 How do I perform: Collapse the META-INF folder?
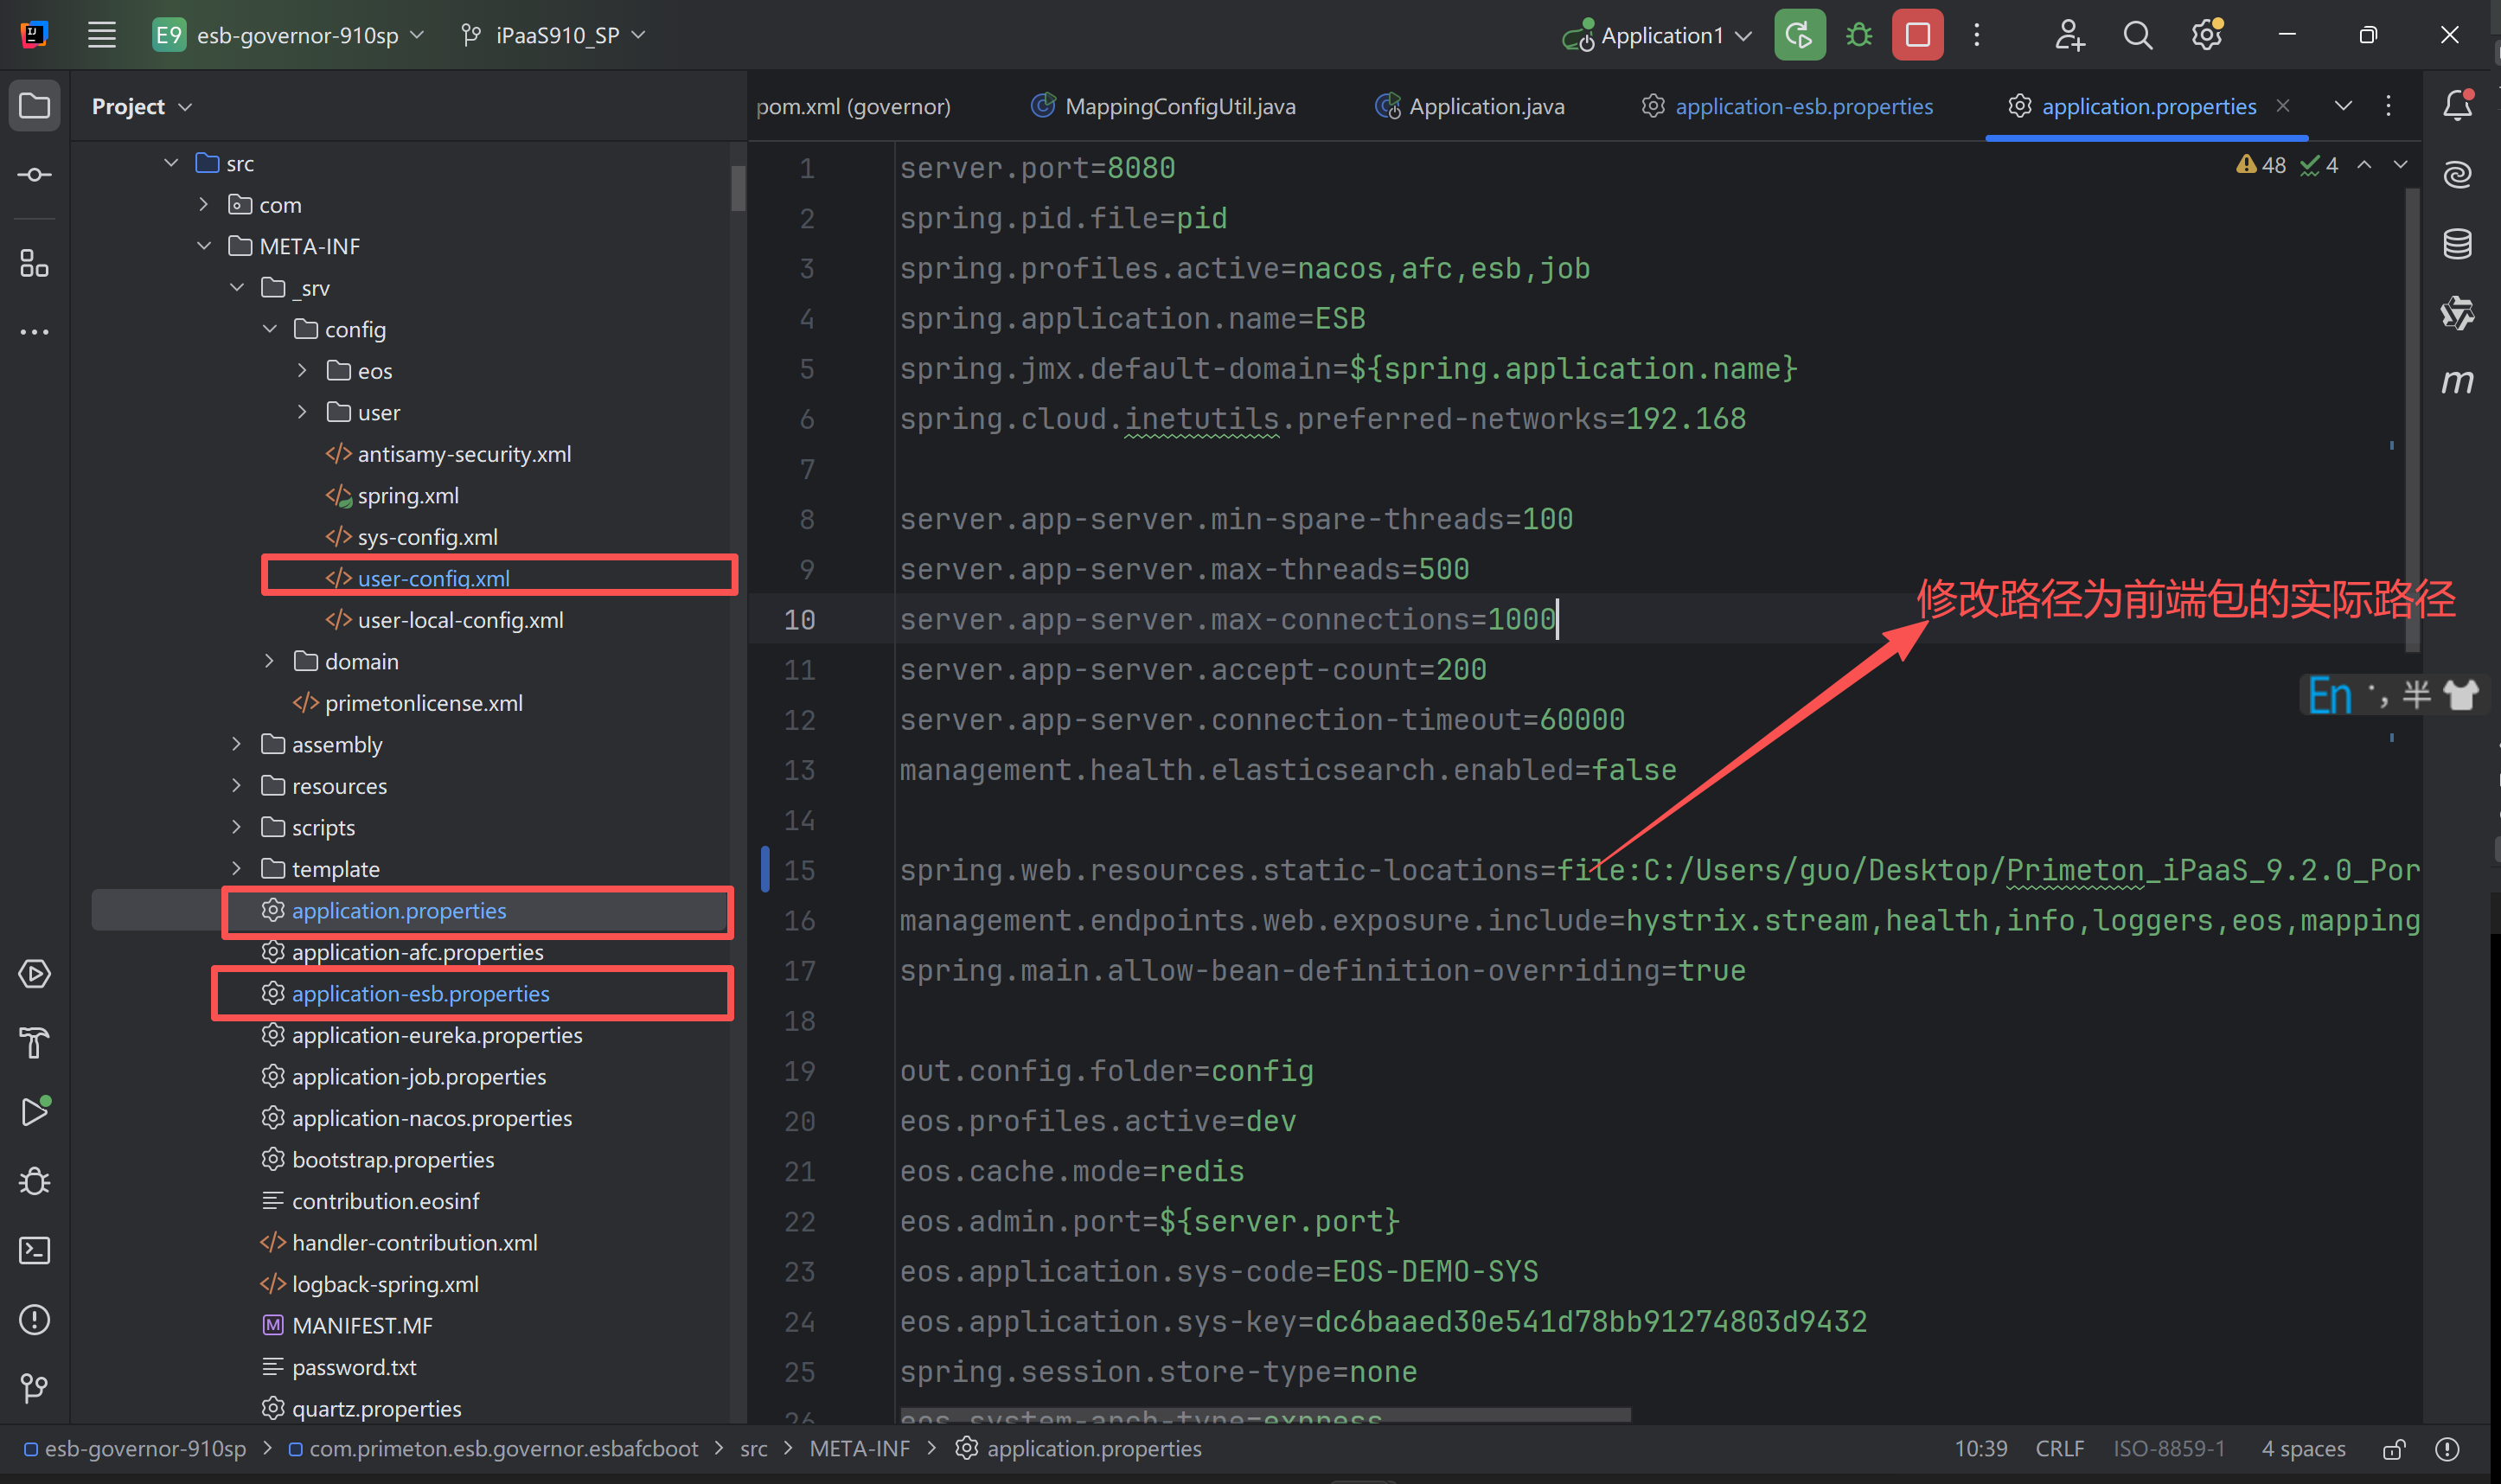coord(204,246)
